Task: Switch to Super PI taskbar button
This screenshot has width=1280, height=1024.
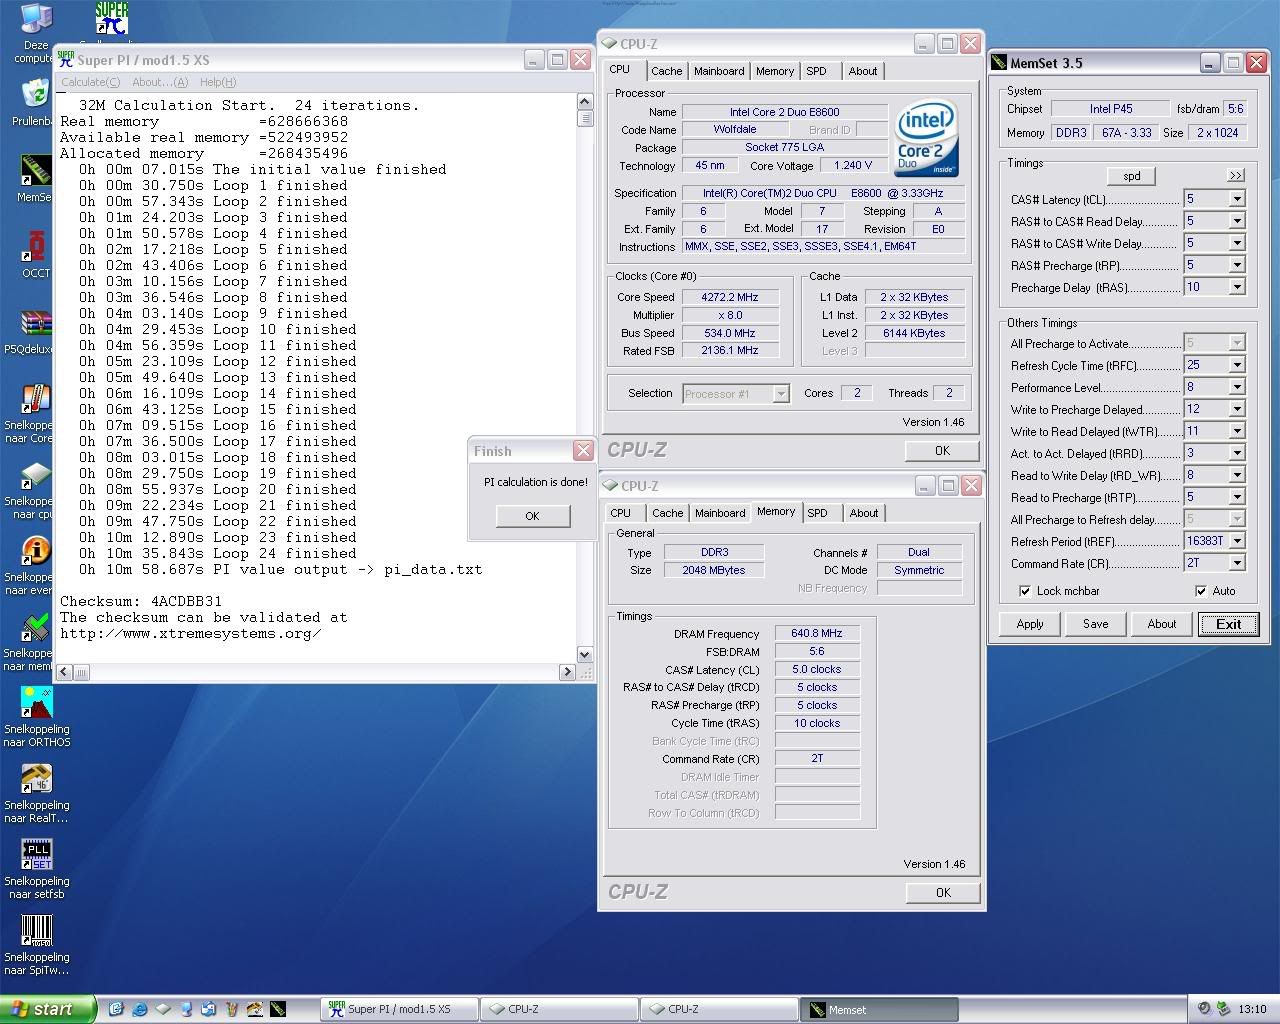Action: click(x=400, y=1009)
